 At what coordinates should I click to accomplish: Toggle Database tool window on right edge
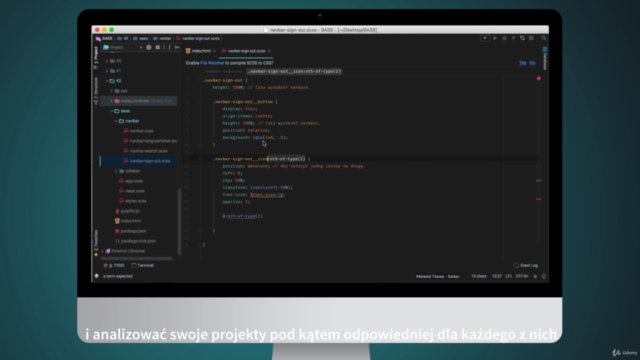pos(544,58)
